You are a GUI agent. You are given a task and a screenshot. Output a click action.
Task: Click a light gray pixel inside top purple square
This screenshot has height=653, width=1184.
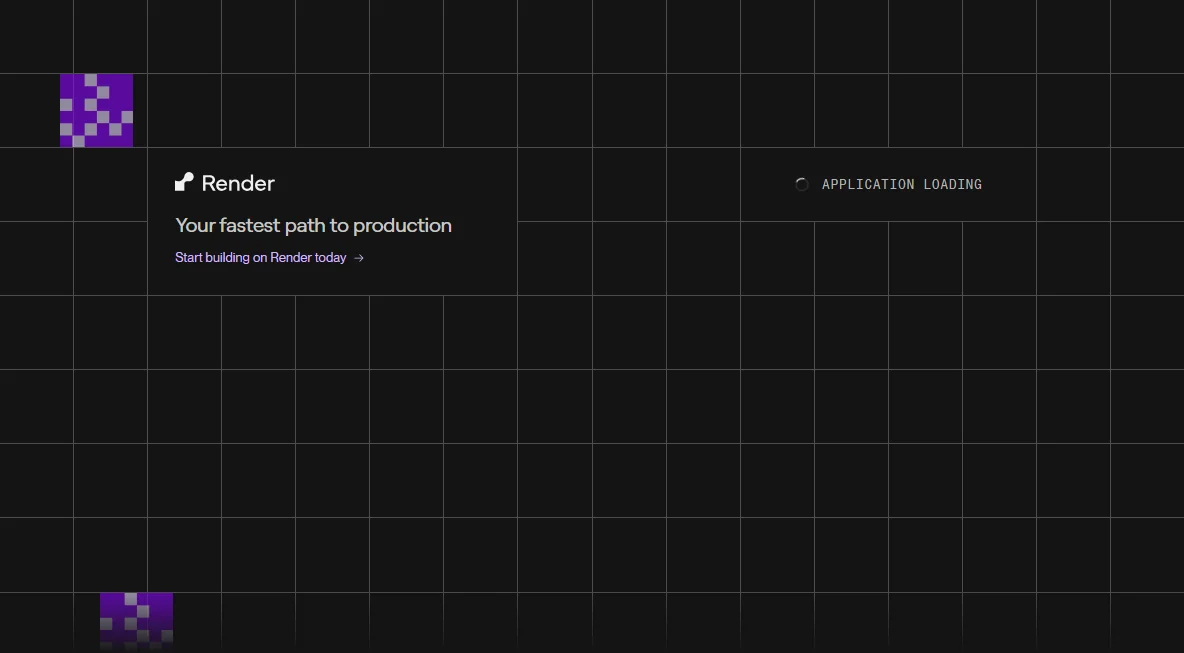click(91, 79)
